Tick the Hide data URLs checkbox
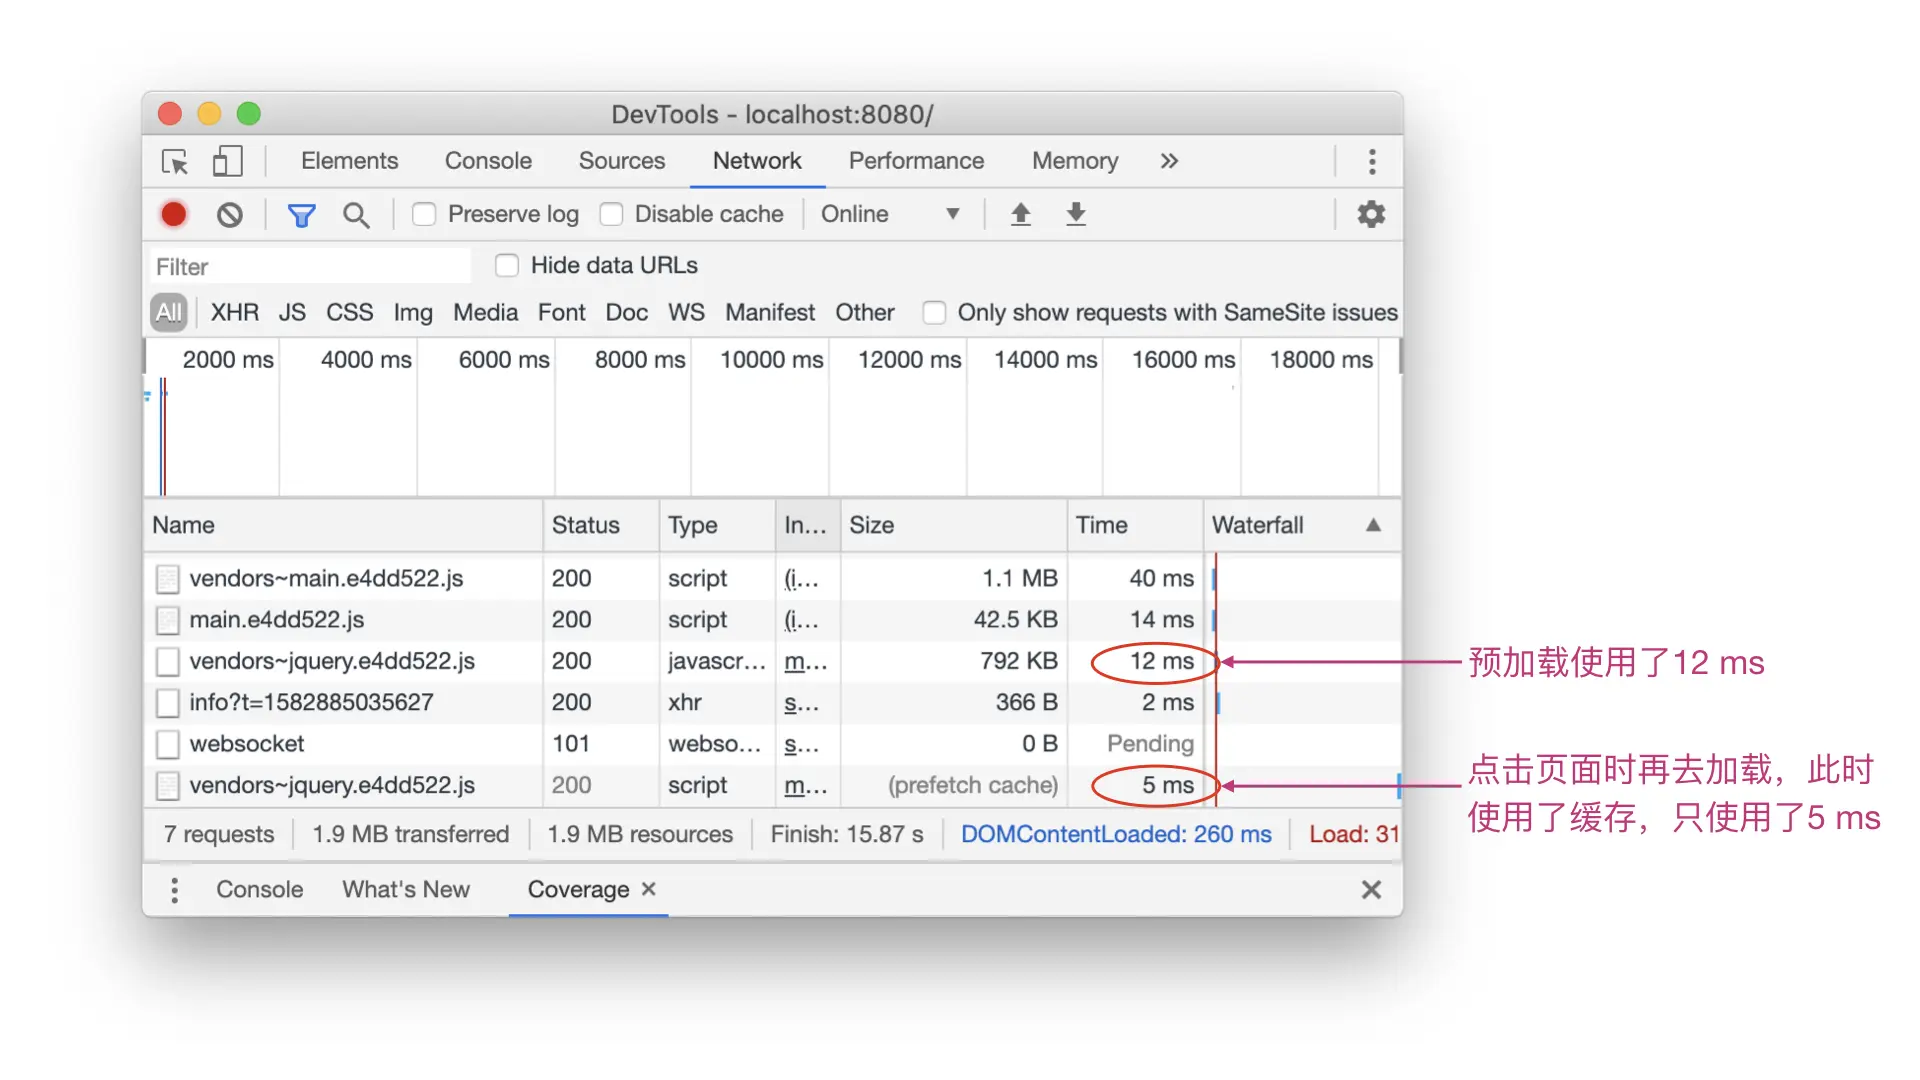Image resolution: width=1920 pixels, height=1080 pixels. point(507,265)
